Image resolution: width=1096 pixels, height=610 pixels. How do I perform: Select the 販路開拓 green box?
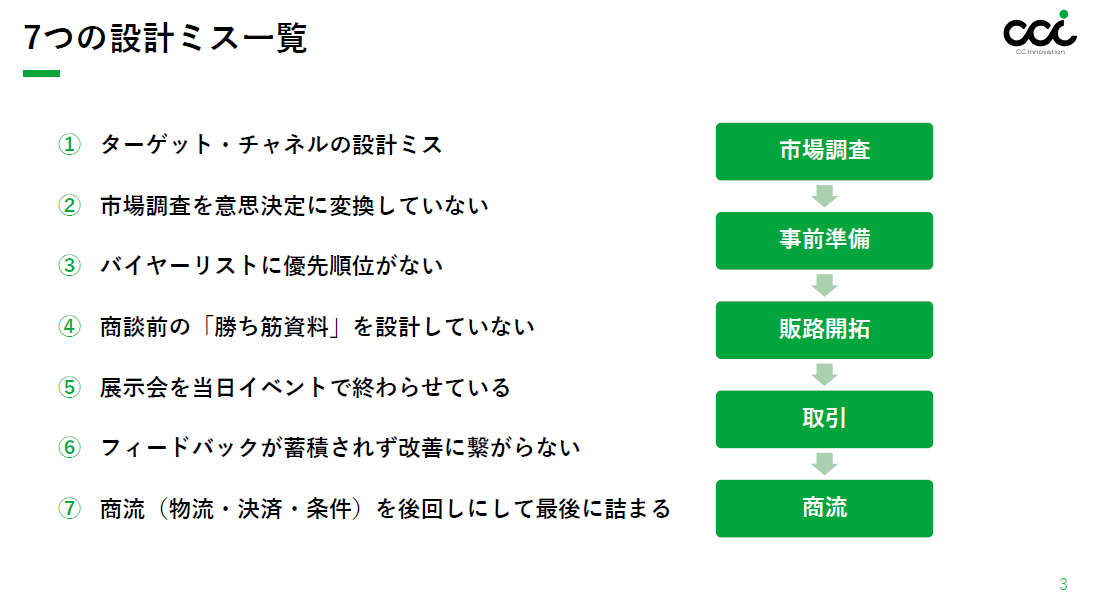[824, 329]
